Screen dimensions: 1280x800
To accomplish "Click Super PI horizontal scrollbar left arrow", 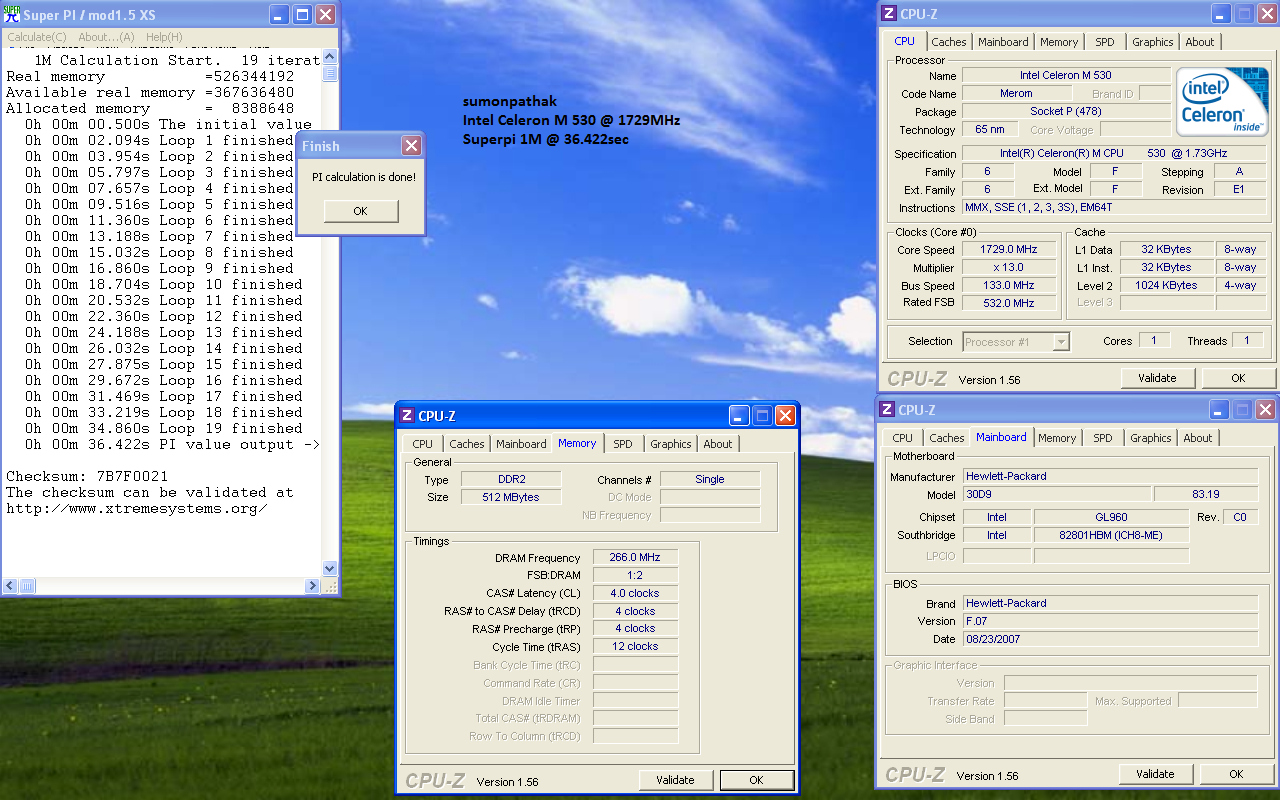I will (x=10, y=586).
